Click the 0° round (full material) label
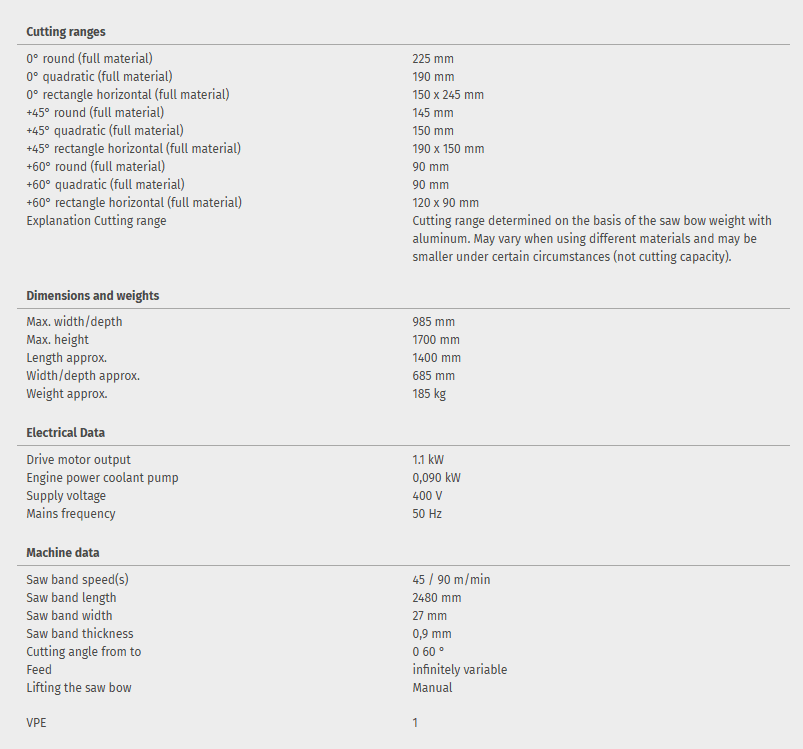 tap(90, 59)
